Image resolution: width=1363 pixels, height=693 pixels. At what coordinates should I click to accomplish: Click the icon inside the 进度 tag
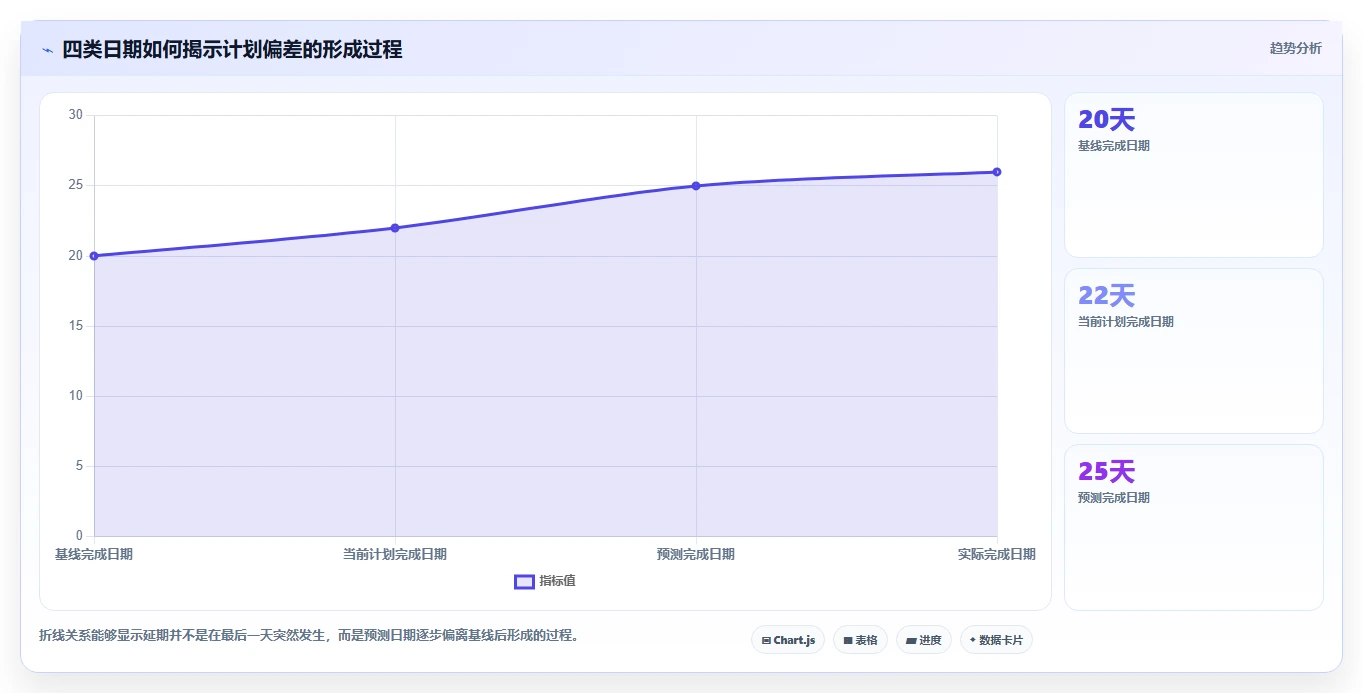tap(912, 640)
